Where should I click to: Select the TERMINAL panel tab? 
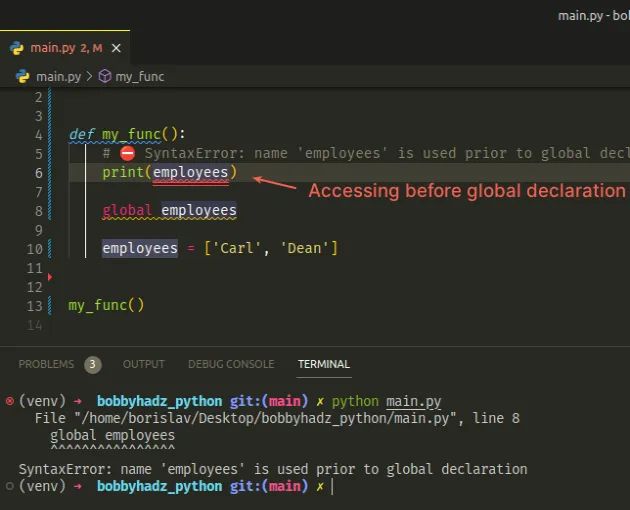coord(324,364)
